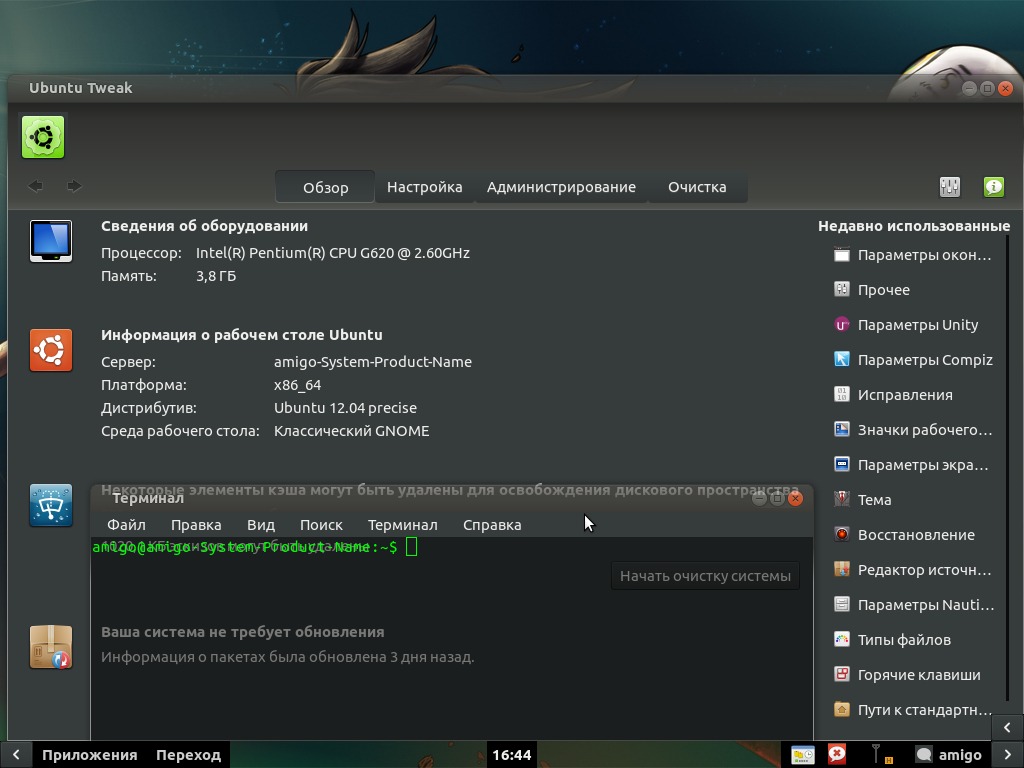Click the green Ubuntu Tweak logo icon
This screenshot has height=768, width=1024.
tap(43, 137)
